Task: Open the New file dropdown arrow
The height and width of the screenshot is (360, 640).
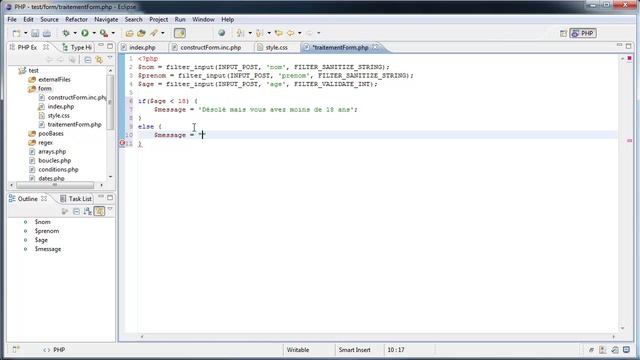Action: coord(25,33)
